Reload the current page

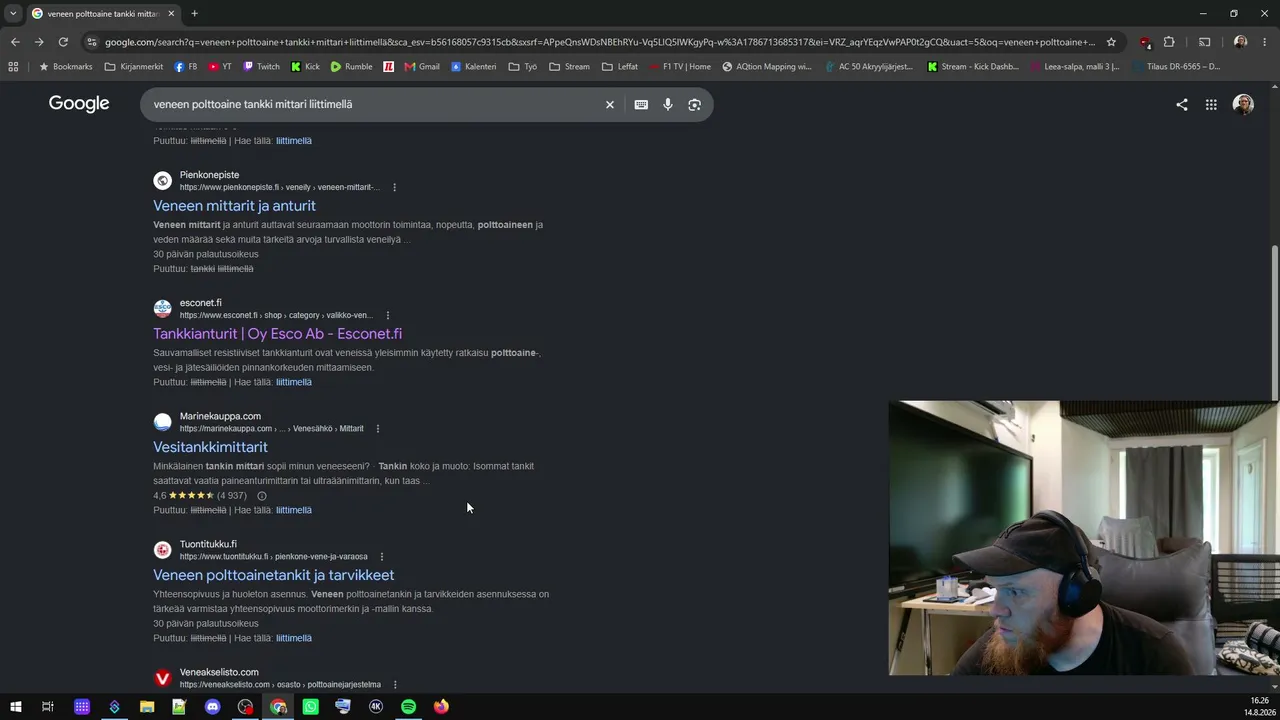click(63, 42)
